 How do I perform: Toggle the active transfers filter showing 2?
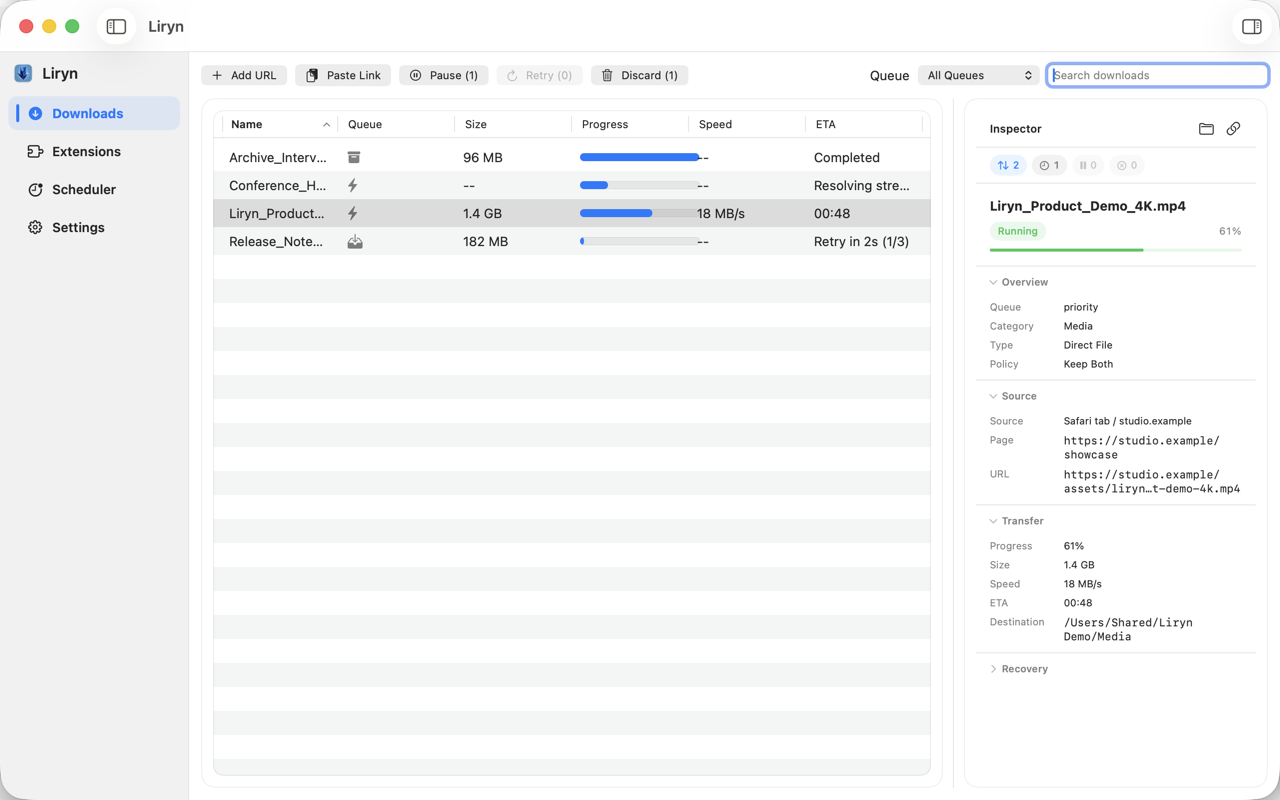coord(1008,165)
